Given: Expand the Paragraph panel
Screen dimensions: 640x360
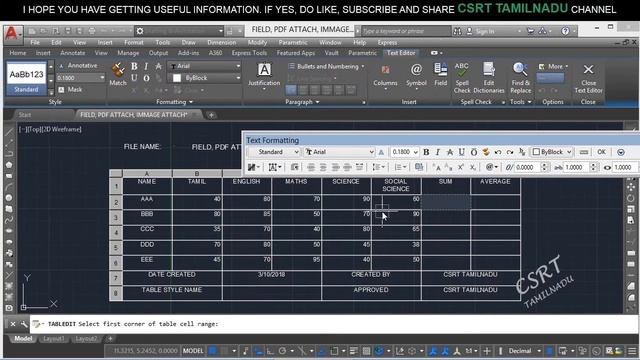Looking at the screenshot, I should point(302,102).
